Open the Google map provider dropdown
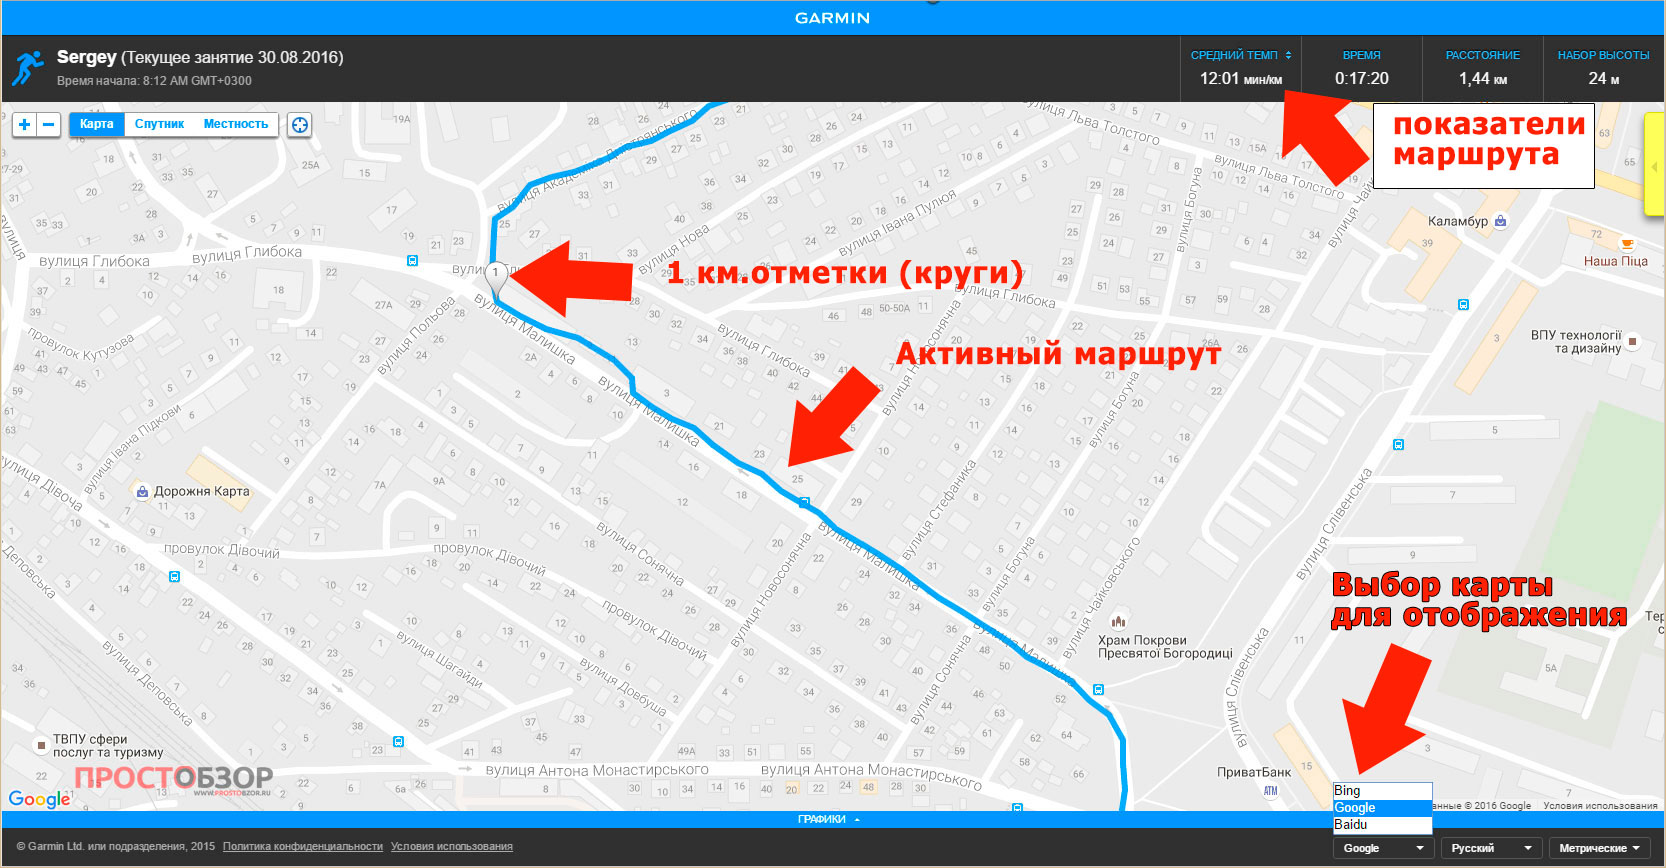The height and width of the screenshot is (868, 1666). (x=1383, y=848)
